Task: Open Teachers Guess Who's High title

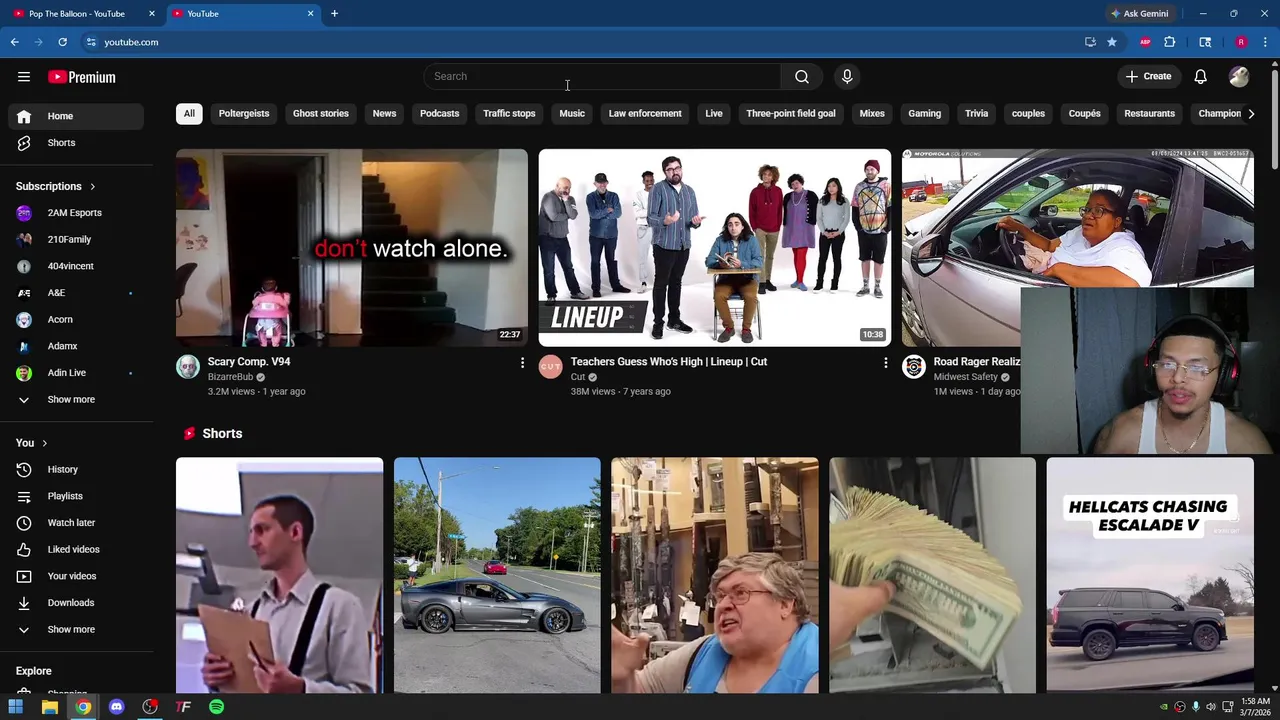Action: click(669, 362)
